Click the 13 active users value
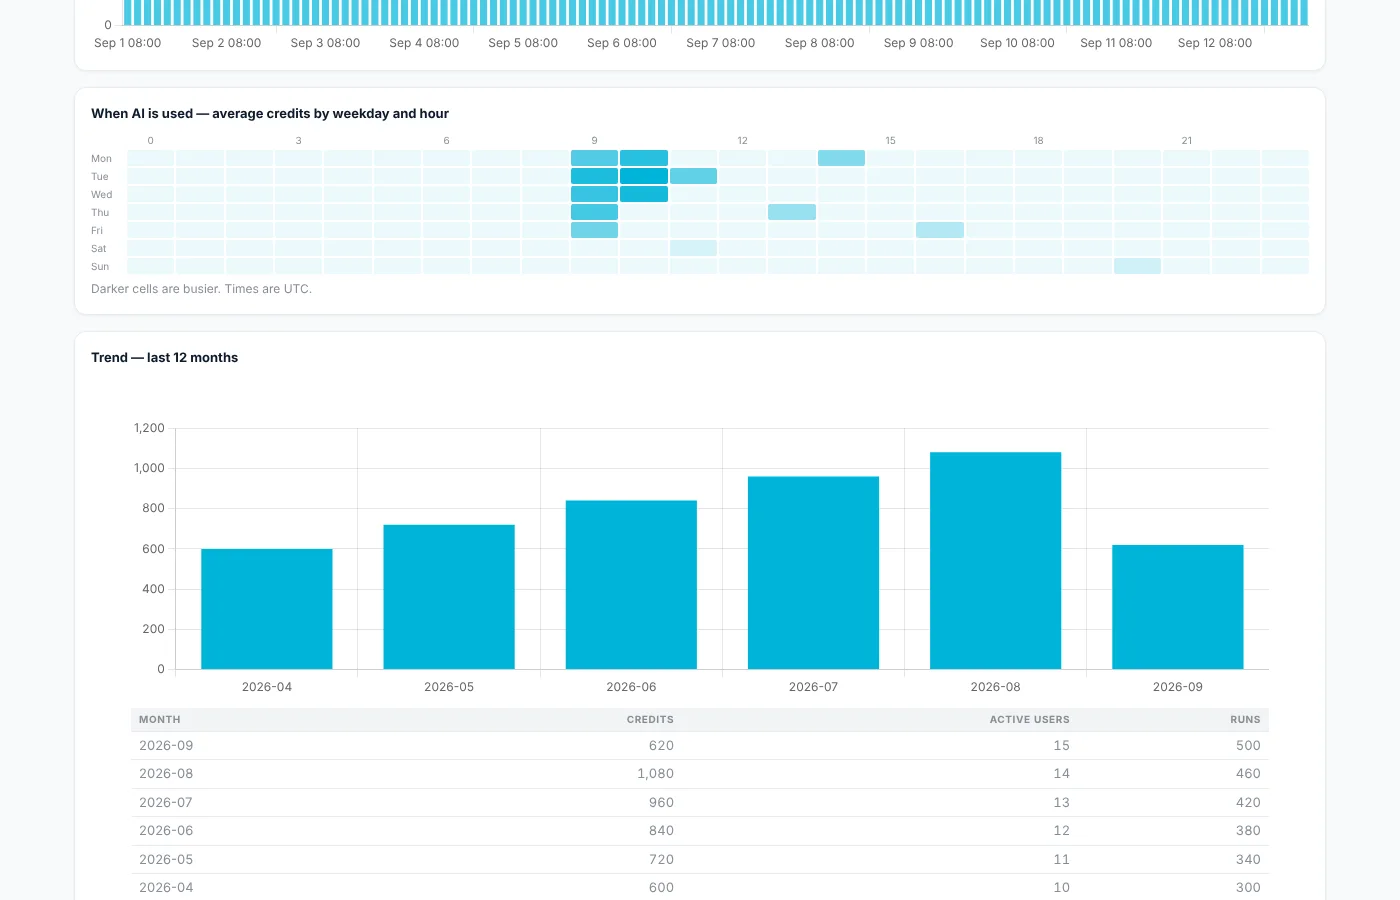 1061,803
